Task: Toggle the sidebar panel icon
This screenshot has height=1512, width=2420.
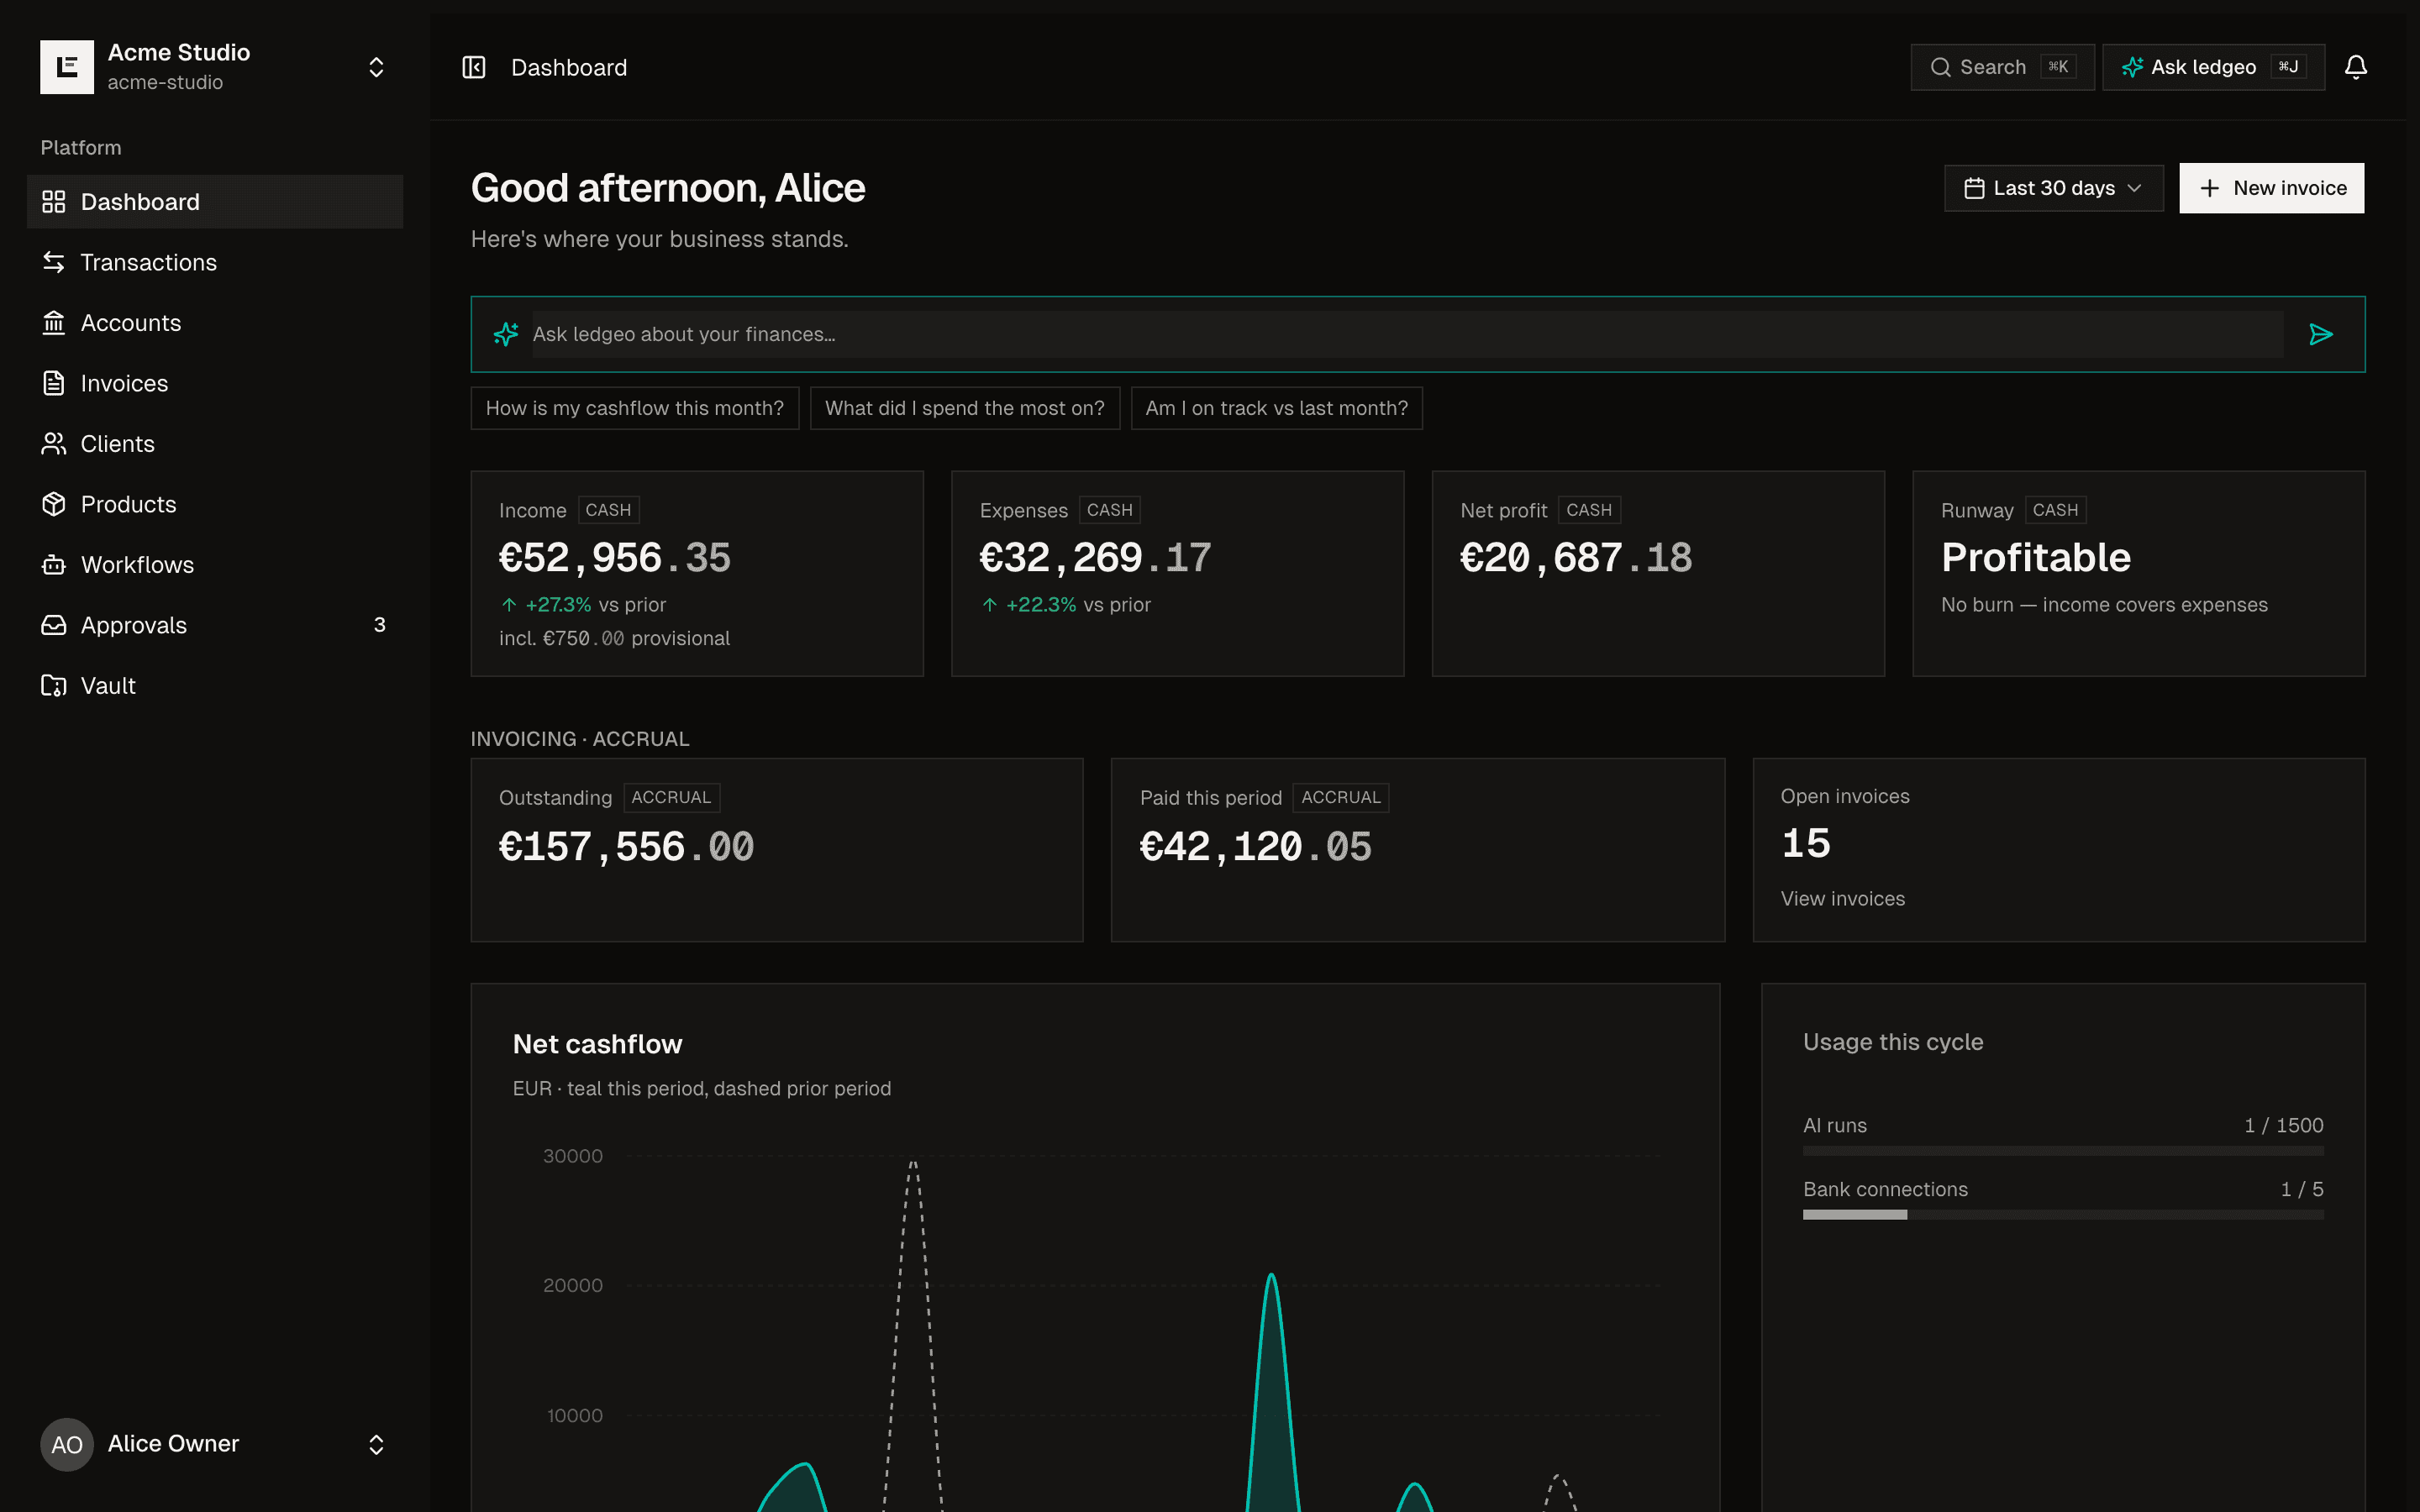Action: [x=474, y=67]
